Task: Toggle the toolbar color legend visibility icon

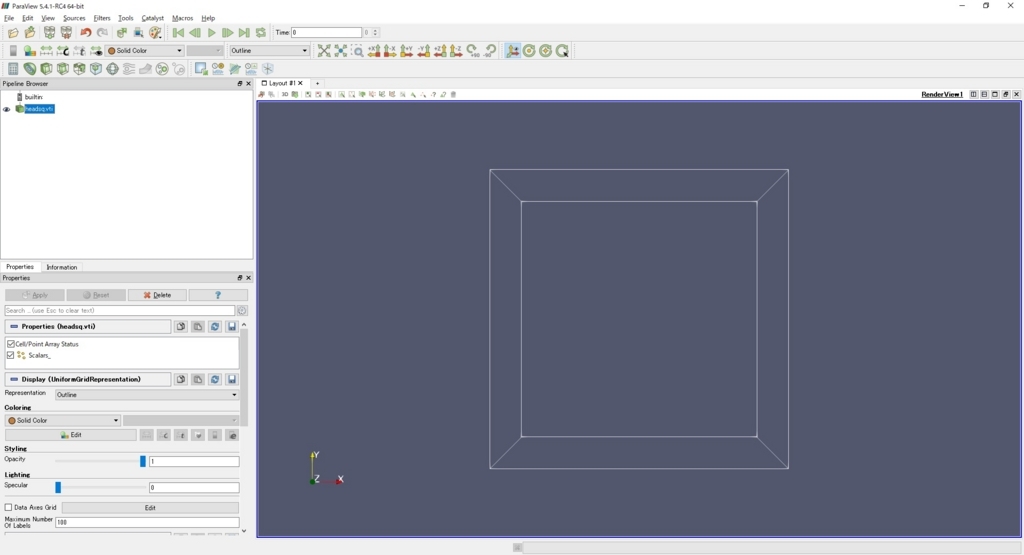Action: pyautogui.click(x=13, y=51)
